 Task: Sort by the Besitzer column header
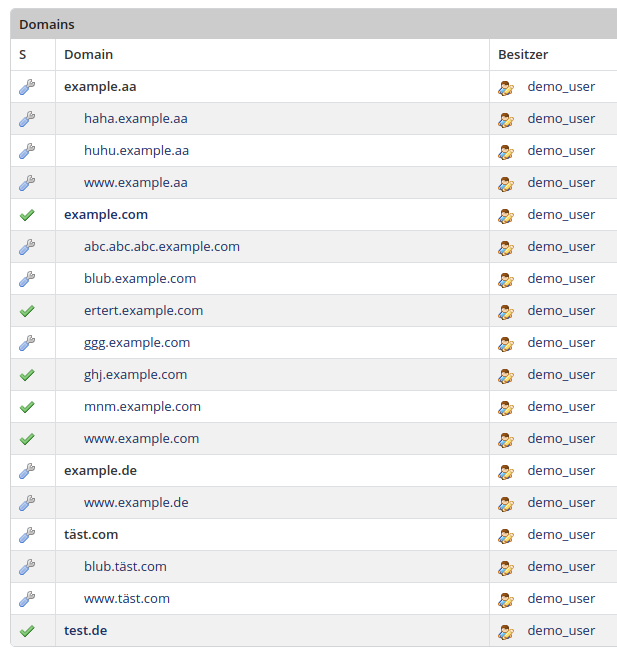(x=523, y=55)
